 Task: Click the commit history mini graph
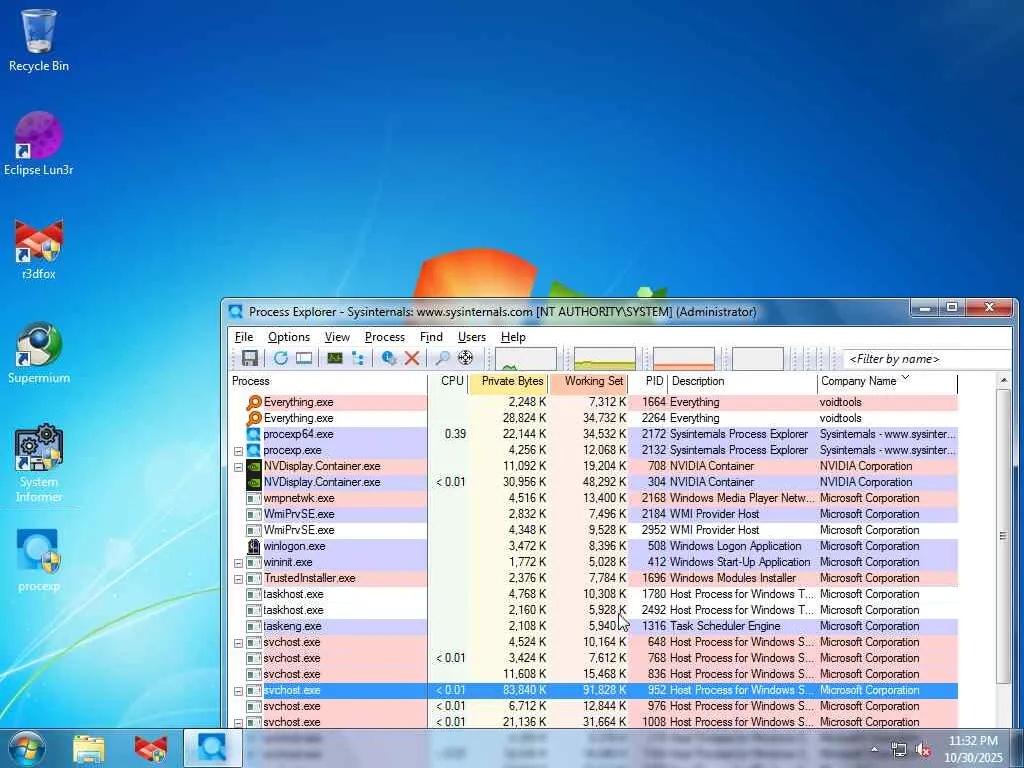pos(605,359)
